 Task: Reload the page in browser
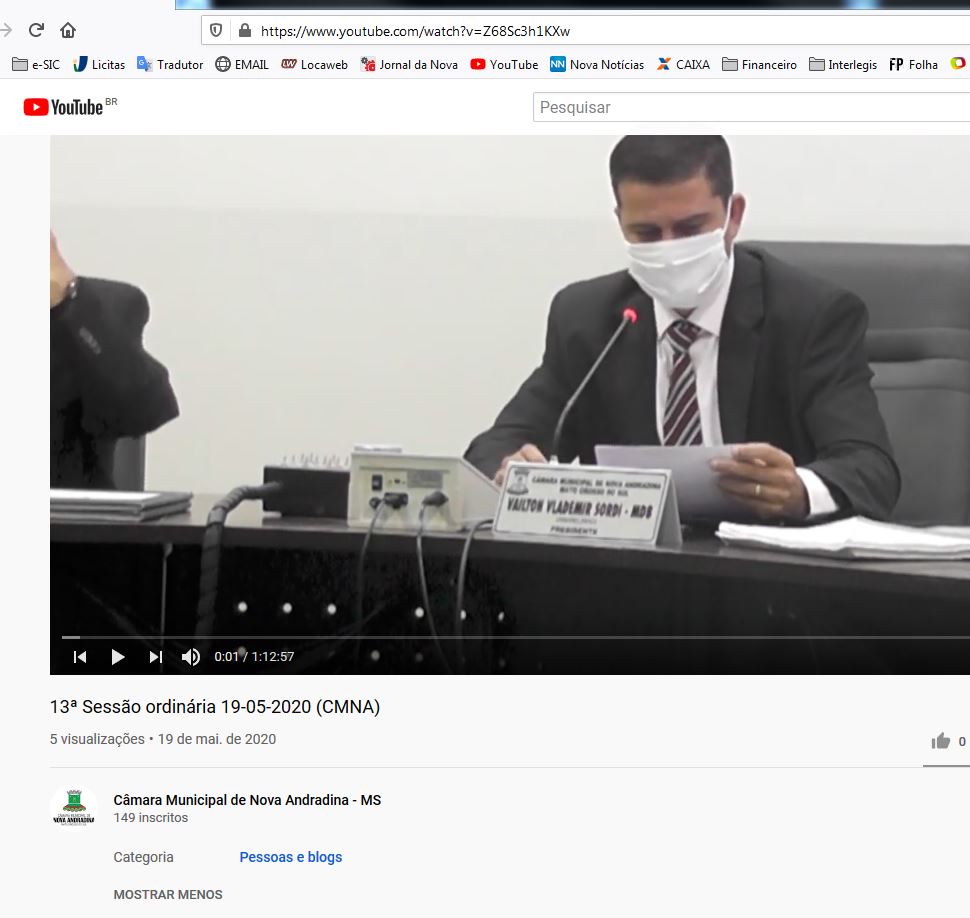(36, 30)
